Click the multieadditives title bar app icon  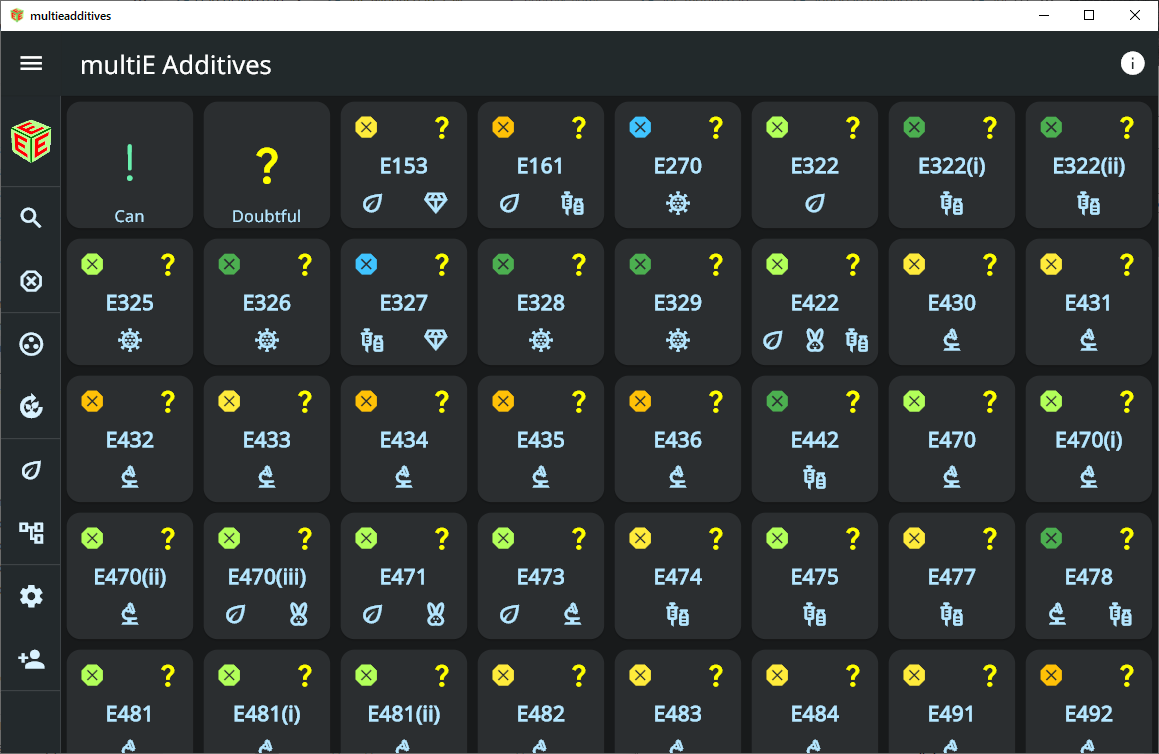pos(16,16)
